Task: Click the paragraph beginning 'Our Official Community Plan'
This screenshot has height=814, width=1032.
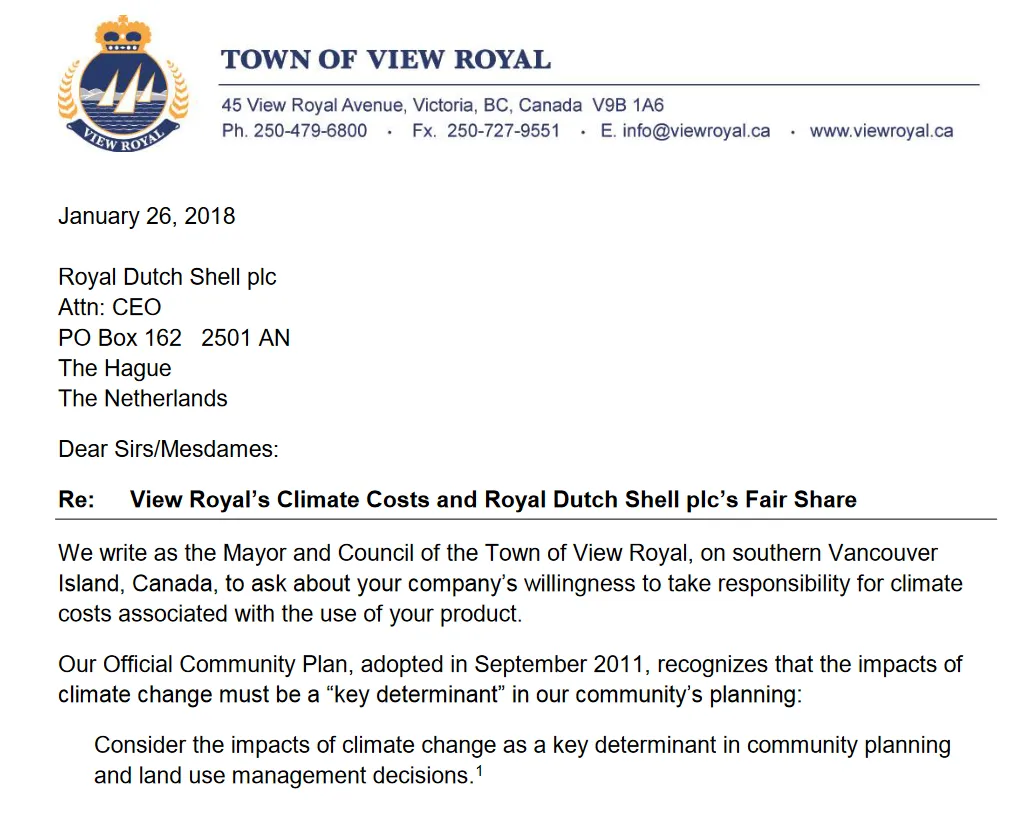Action: tap(510, 679)
